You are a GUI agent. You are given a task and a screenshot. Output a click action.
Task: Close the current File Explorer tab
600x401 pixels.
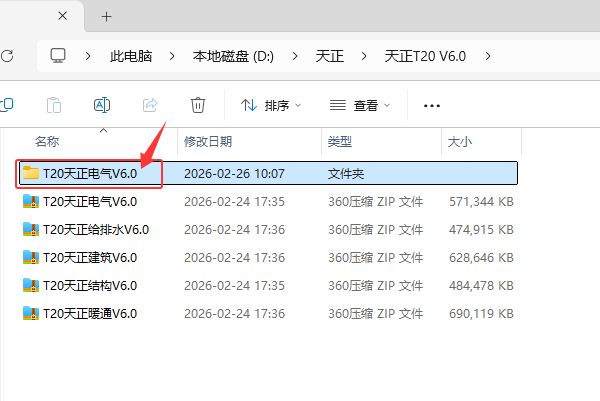62,16
